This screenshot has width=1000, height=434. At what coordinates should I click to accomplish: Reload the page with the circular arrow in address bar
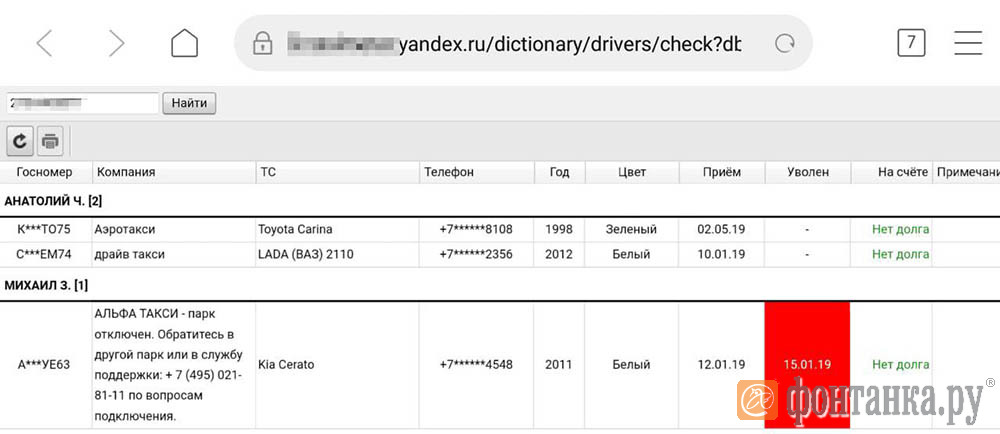[x=784, y=43]
